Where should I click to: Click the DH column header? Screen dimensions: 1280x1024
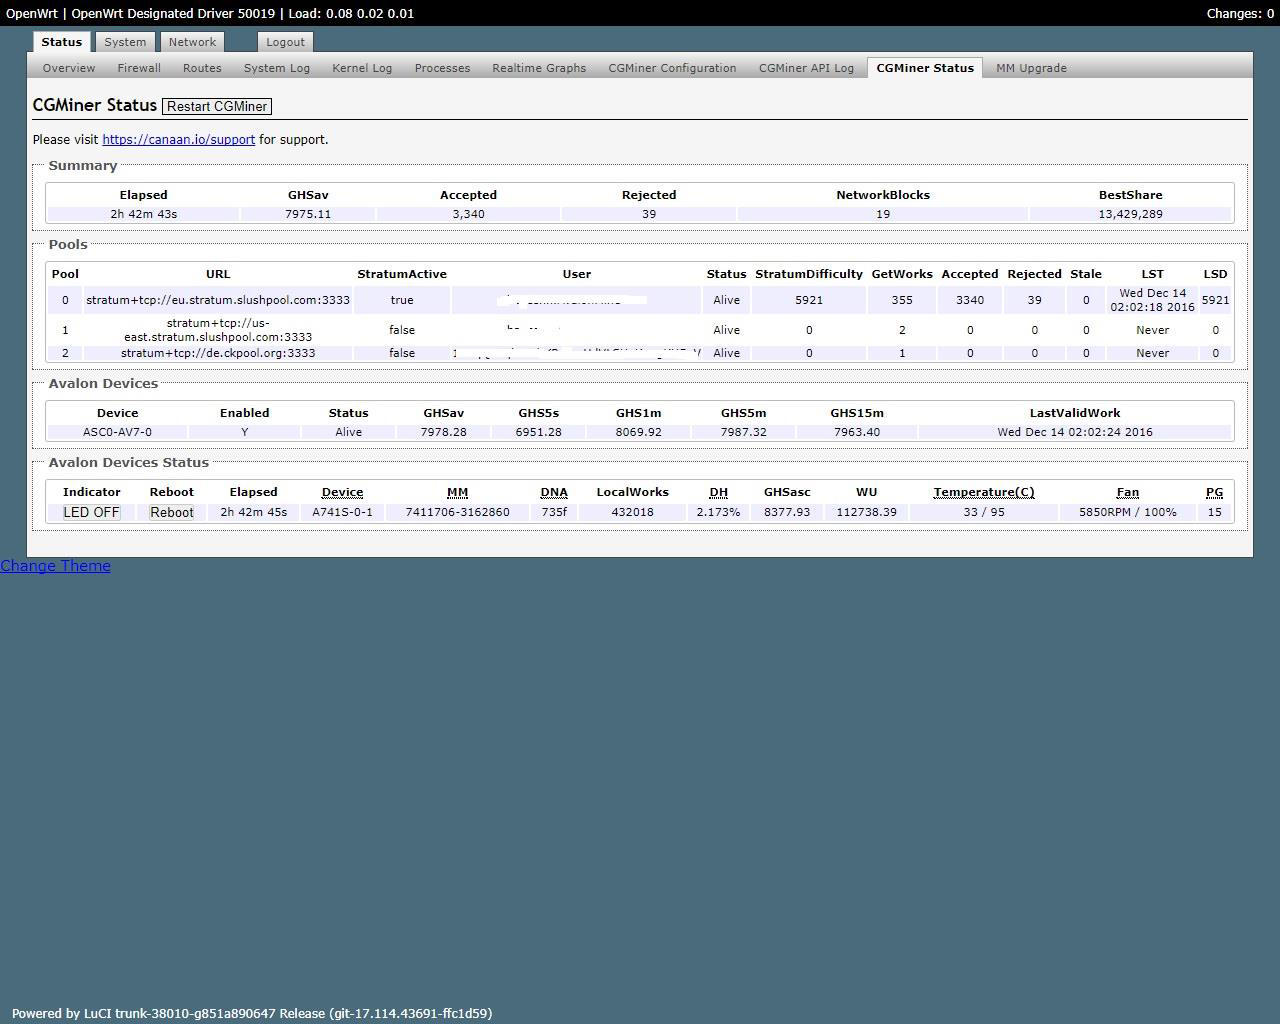pyautogui.click(x=718, y=492)
